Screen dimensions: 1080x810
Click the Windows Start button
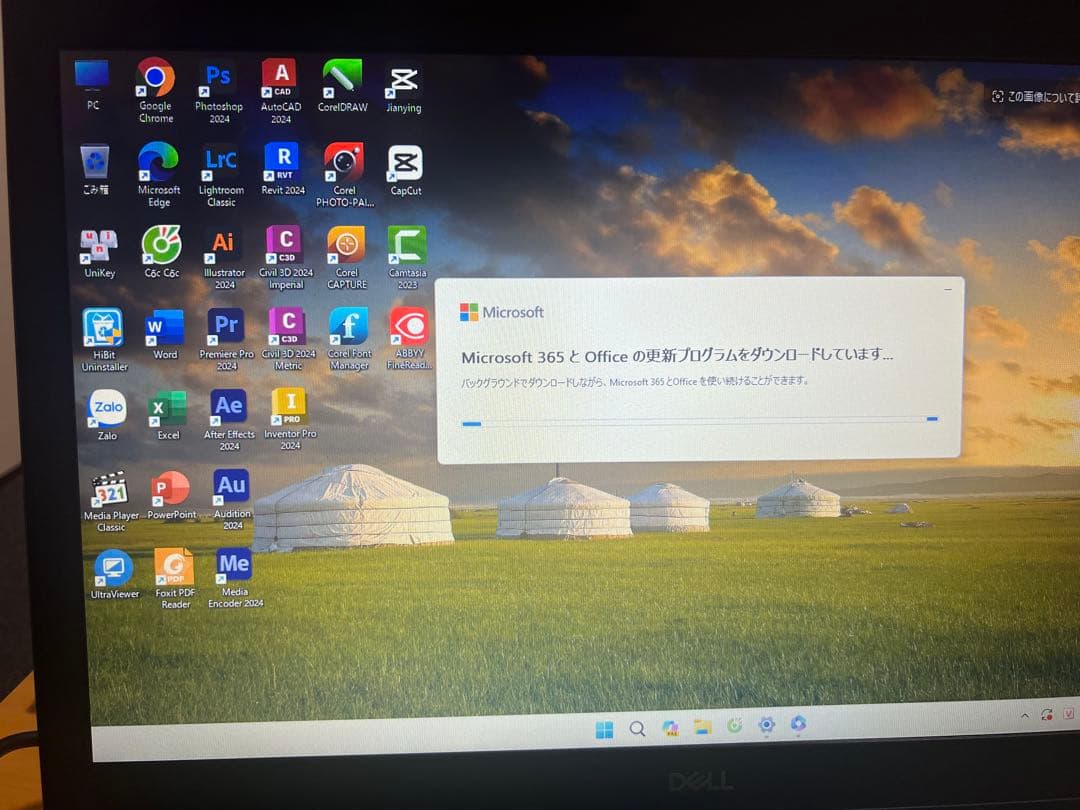coord(604,729)
